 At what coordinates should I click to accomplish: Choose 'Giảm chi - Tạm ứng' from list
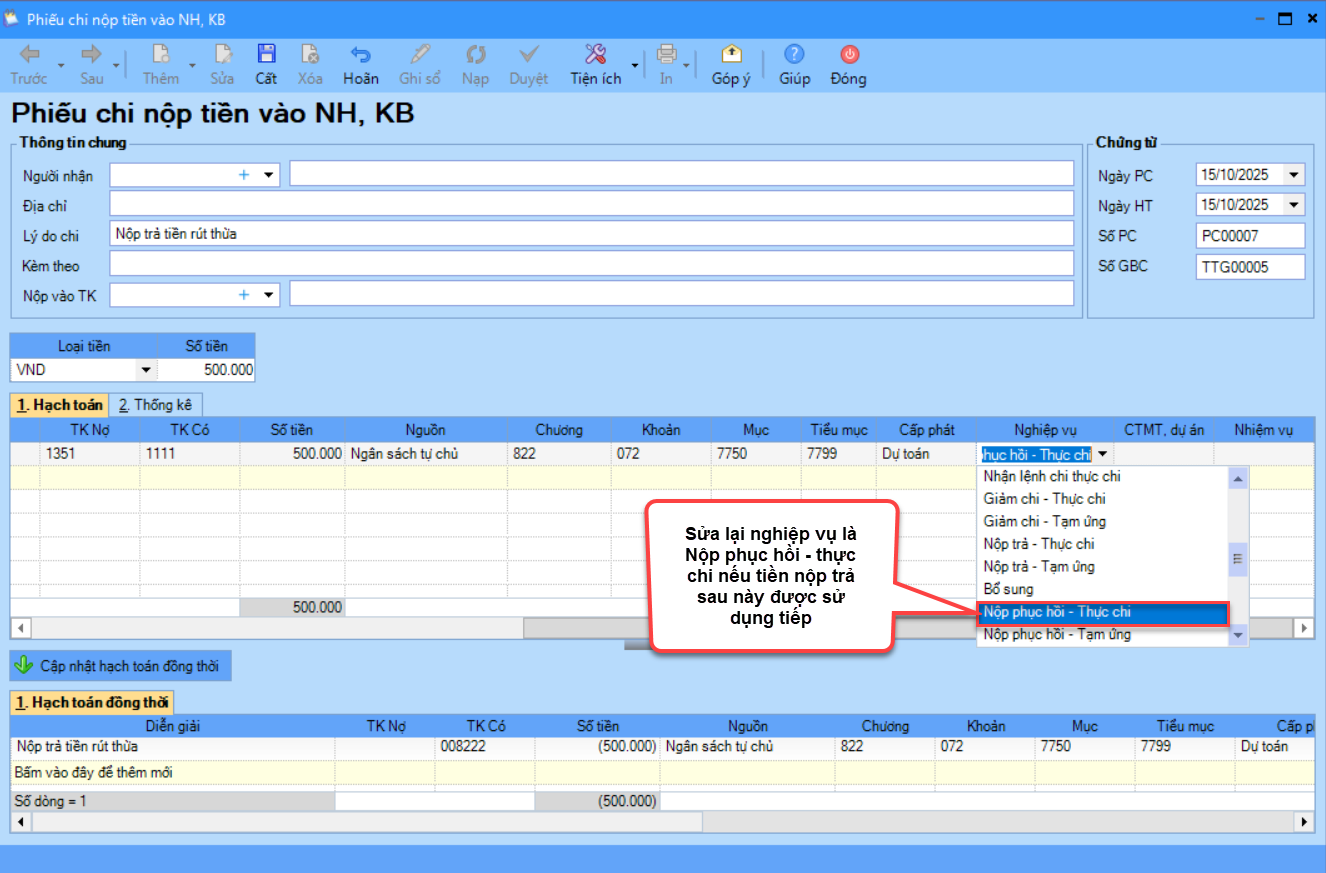click(x=1044, y=521)
